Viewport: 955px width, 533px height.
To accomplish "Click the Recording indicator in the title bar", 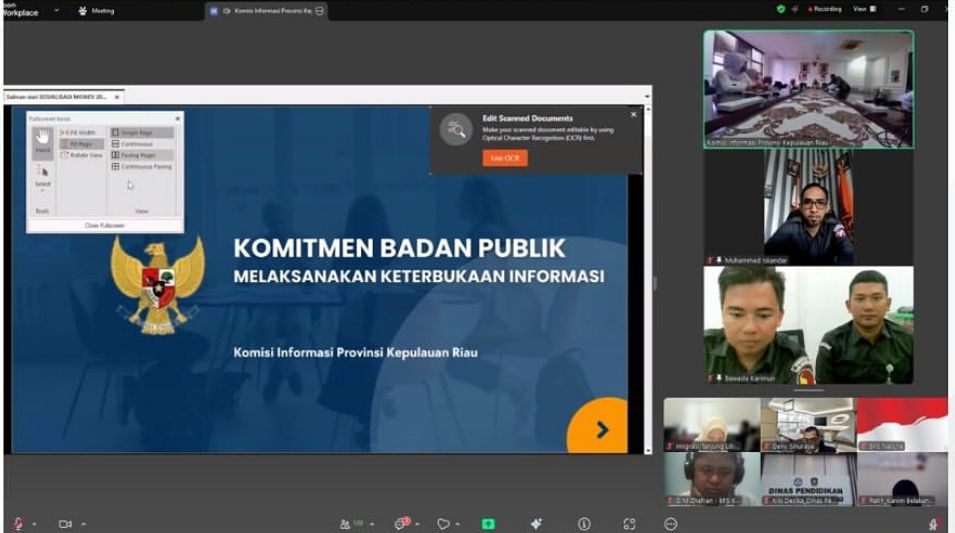I will tap(825, 9).
